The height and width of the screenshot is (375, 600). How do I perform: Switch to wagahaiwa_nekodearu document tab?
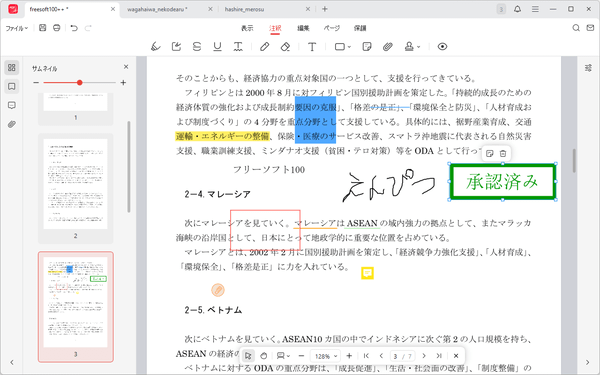(x=157, y=9)
